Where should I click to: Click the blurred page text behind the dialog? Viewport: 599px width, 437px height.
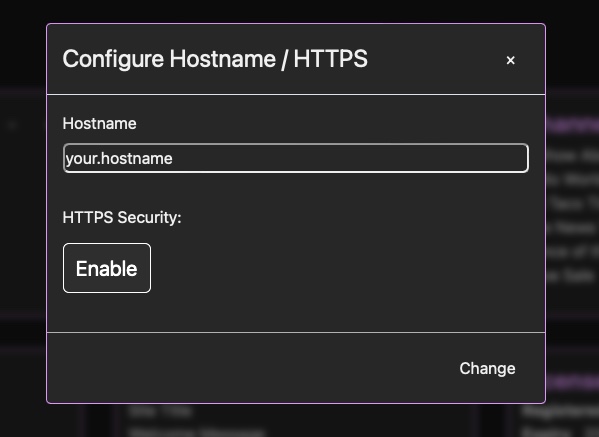pos(572,214)
